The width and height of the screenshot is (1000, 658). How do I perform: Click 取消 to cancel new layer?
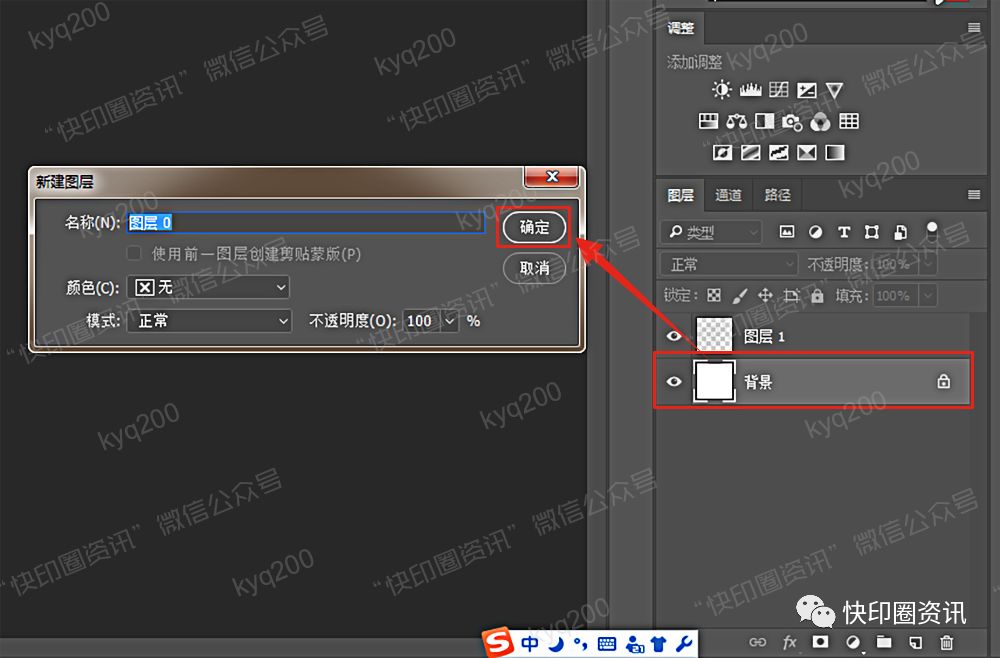click(534, 268)
